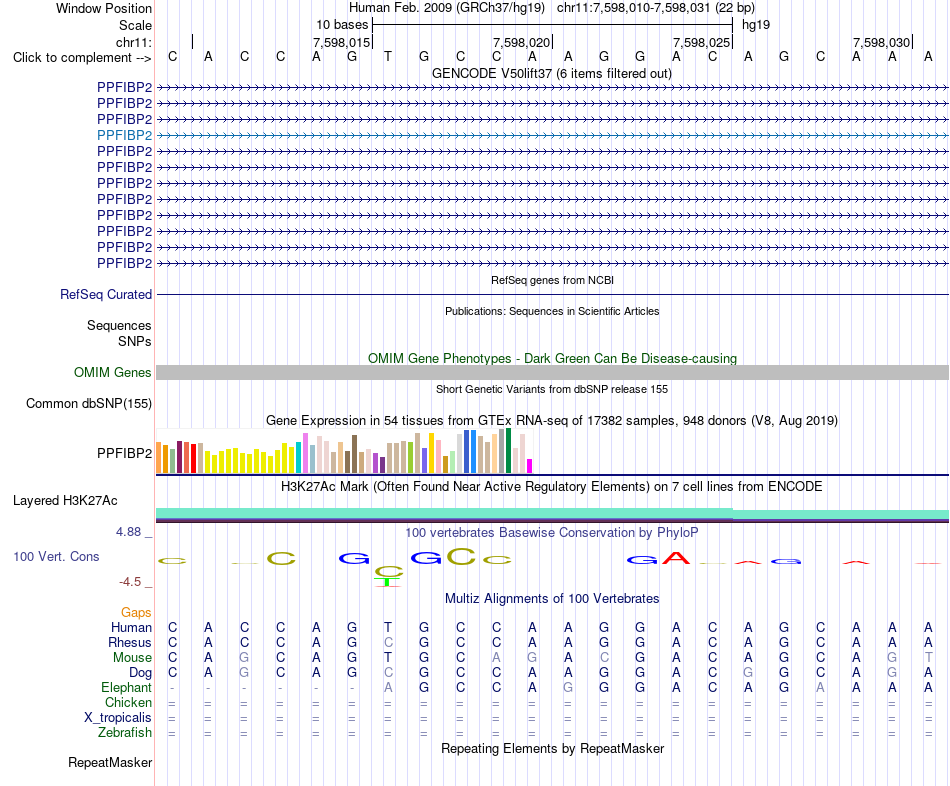This screenshot has width=950, height=786.
Task: Select the RefSeq Curated track label
Action: [106, 295]
